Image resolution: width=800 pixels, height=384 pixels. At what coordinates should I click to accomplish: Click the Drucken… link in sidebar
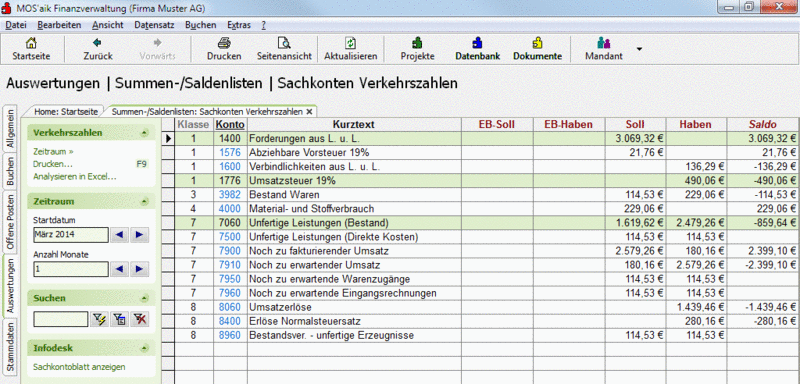pos(53,164)
